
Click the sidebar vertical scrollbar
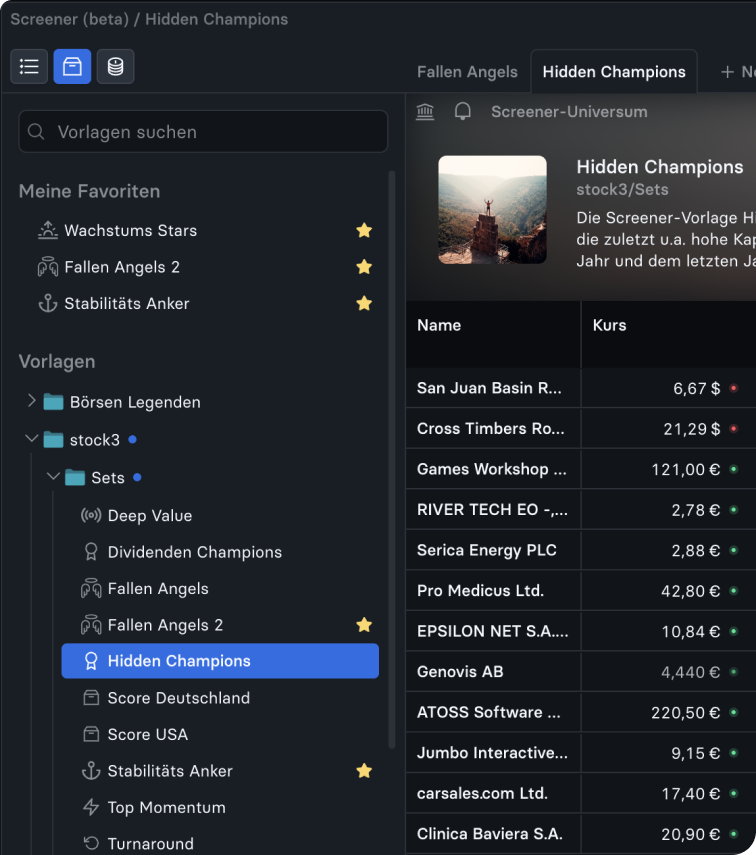tap(392, 450)
